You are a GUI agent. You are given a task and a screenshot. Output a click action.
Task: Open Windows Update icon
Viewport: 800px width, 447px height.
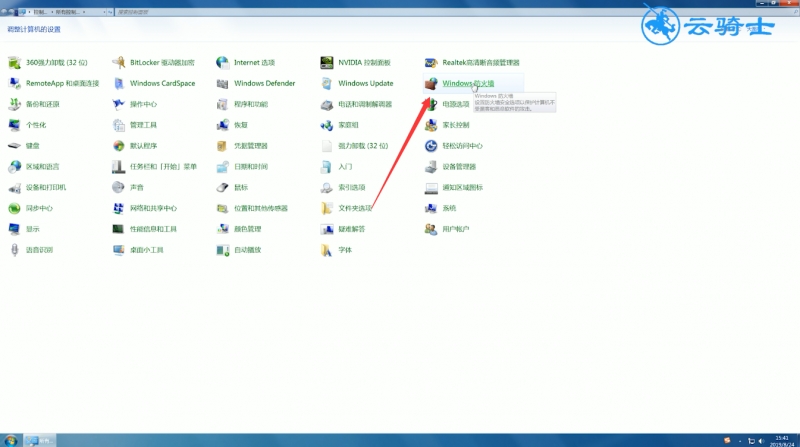coord(327,83)
